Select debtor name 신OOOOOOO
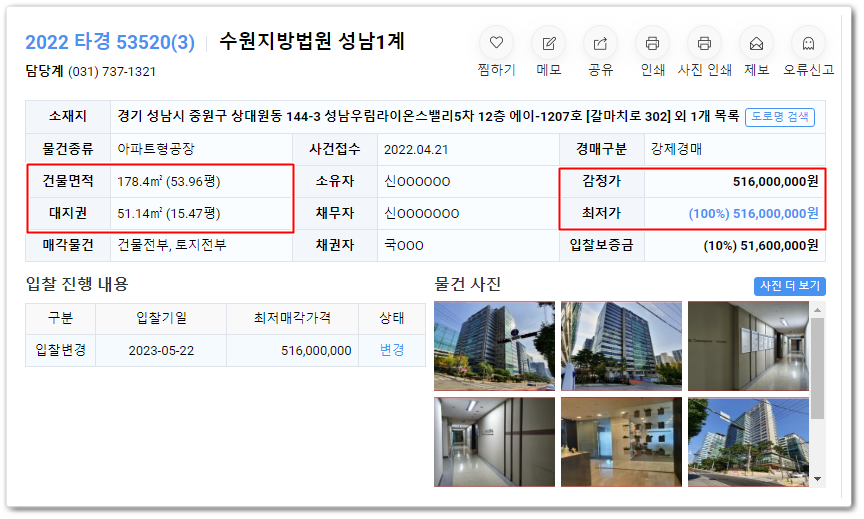The height and width of the screenshot is (519, 864). pyautogui.click(x=422, y=213)
